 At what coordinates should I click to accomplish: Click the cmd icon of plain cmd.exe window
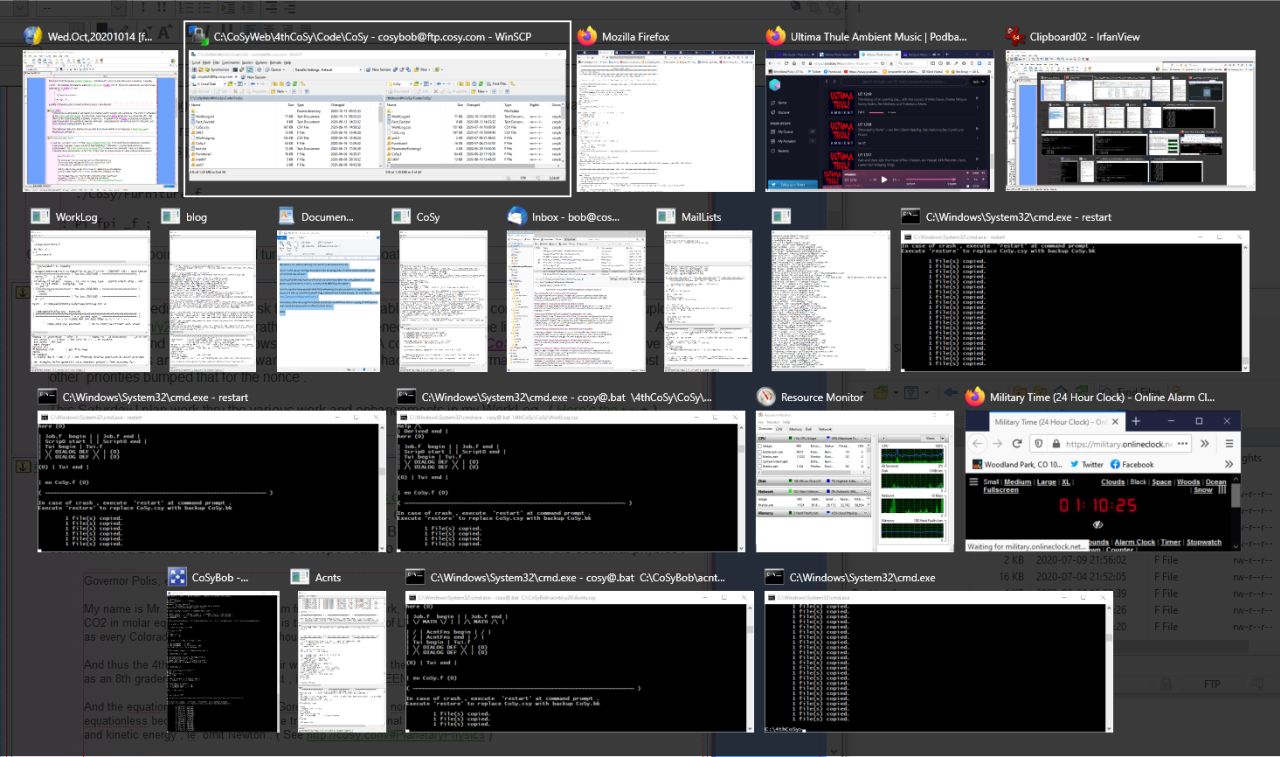[773, 577]
